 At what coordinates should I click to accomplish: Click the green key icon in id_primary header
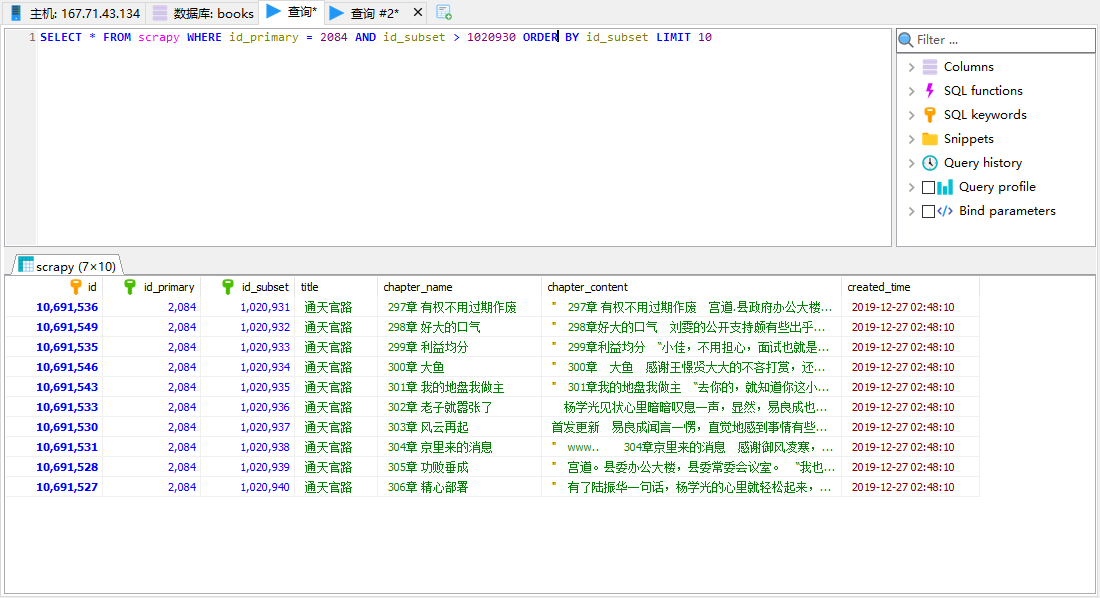coord(130,286)
